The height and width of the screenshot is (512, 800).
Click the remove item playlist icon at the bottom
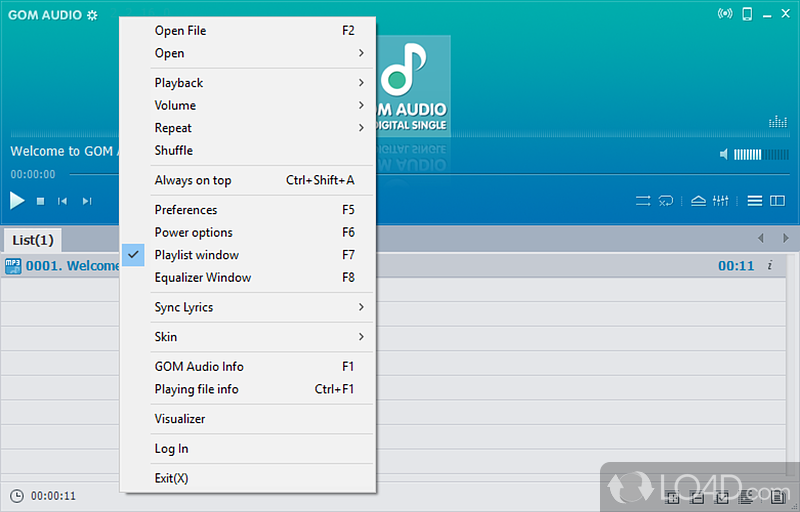tap(697, 496)
